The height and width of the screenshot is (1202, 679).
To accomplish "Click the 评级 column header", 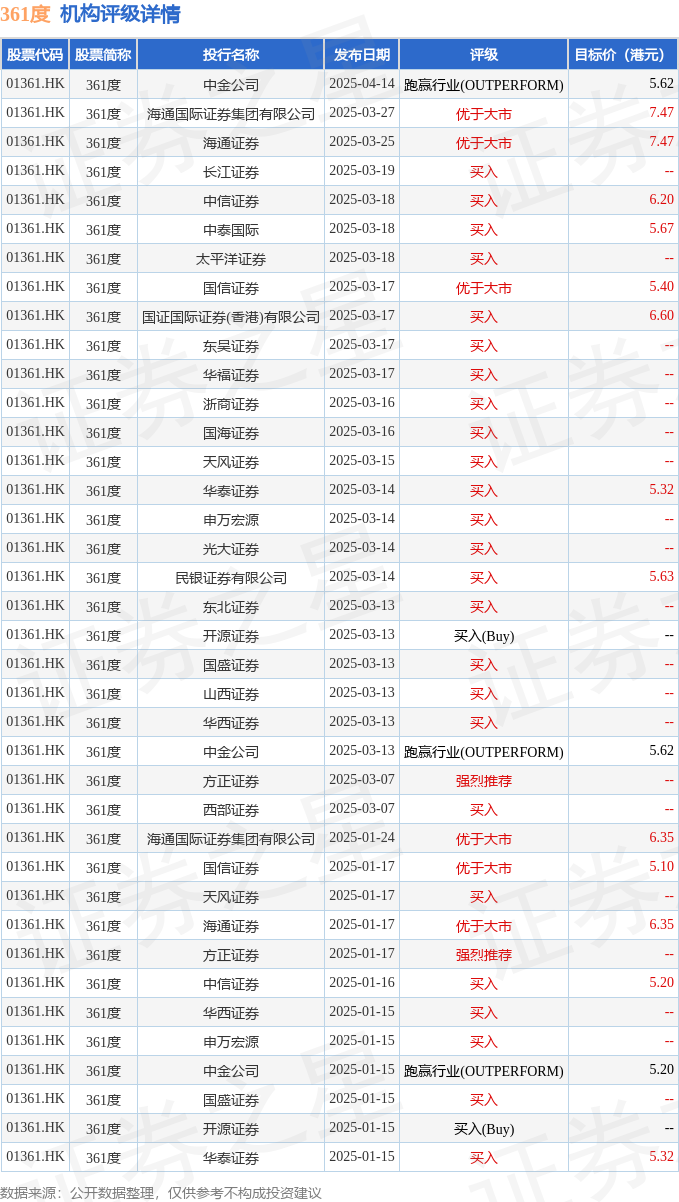I will [x=484, y=55].
